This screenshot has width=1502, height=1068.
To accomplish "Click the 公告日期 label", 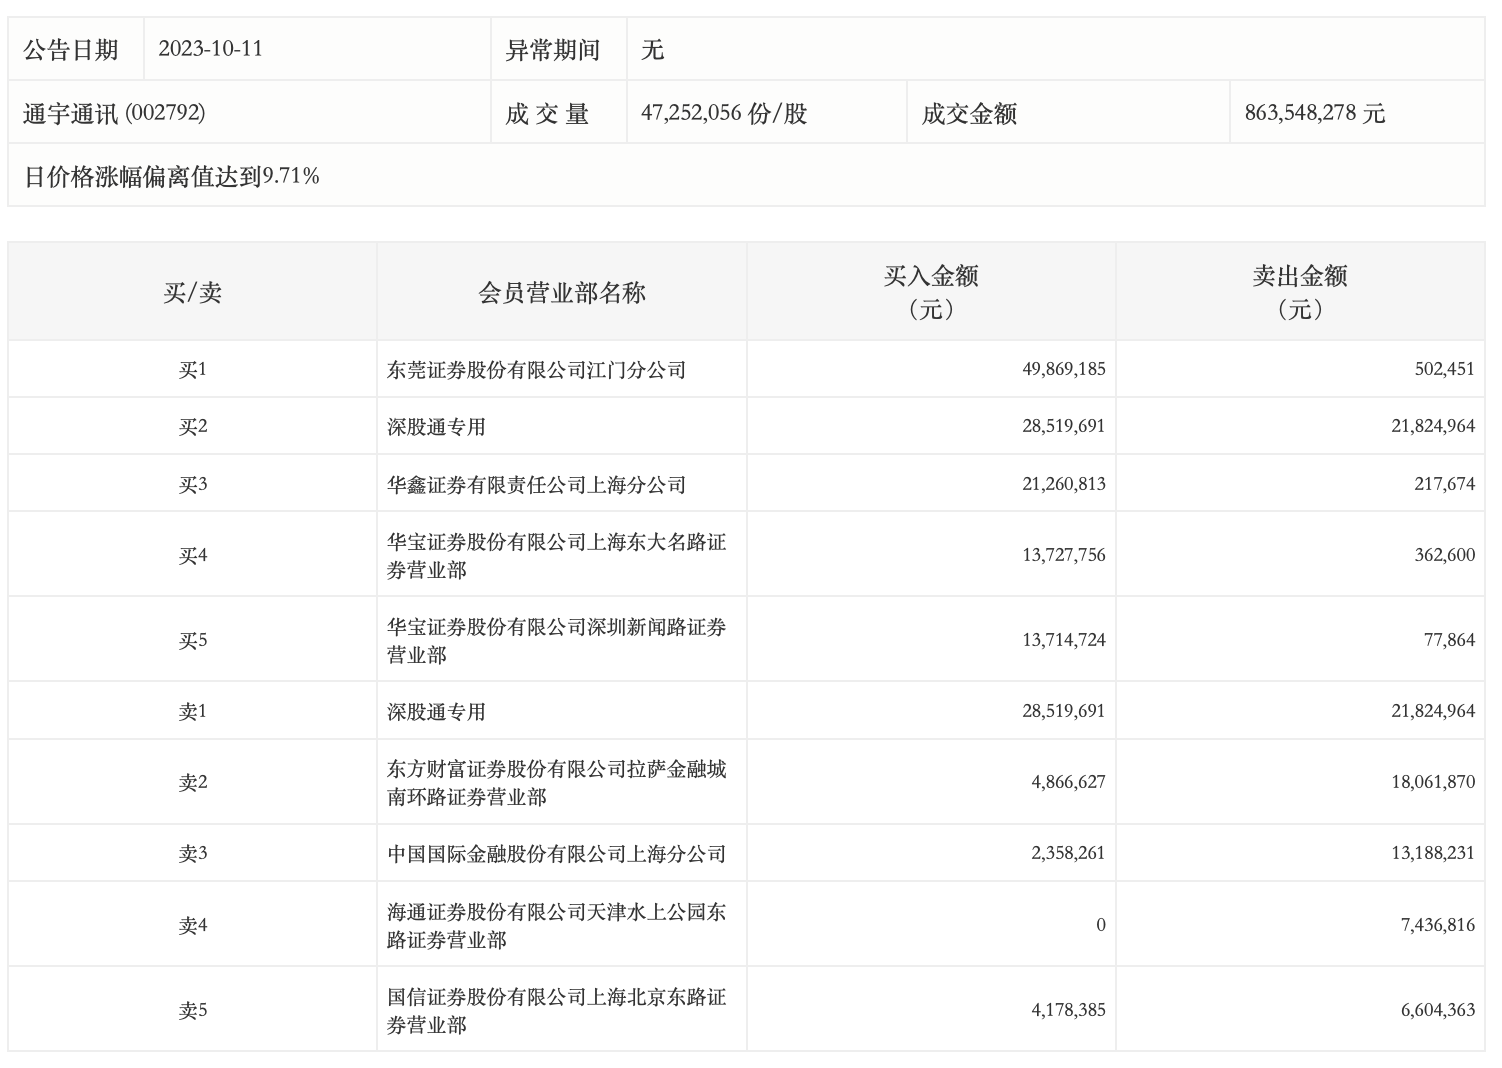I will pyautogui.click(x=71, y=49).
